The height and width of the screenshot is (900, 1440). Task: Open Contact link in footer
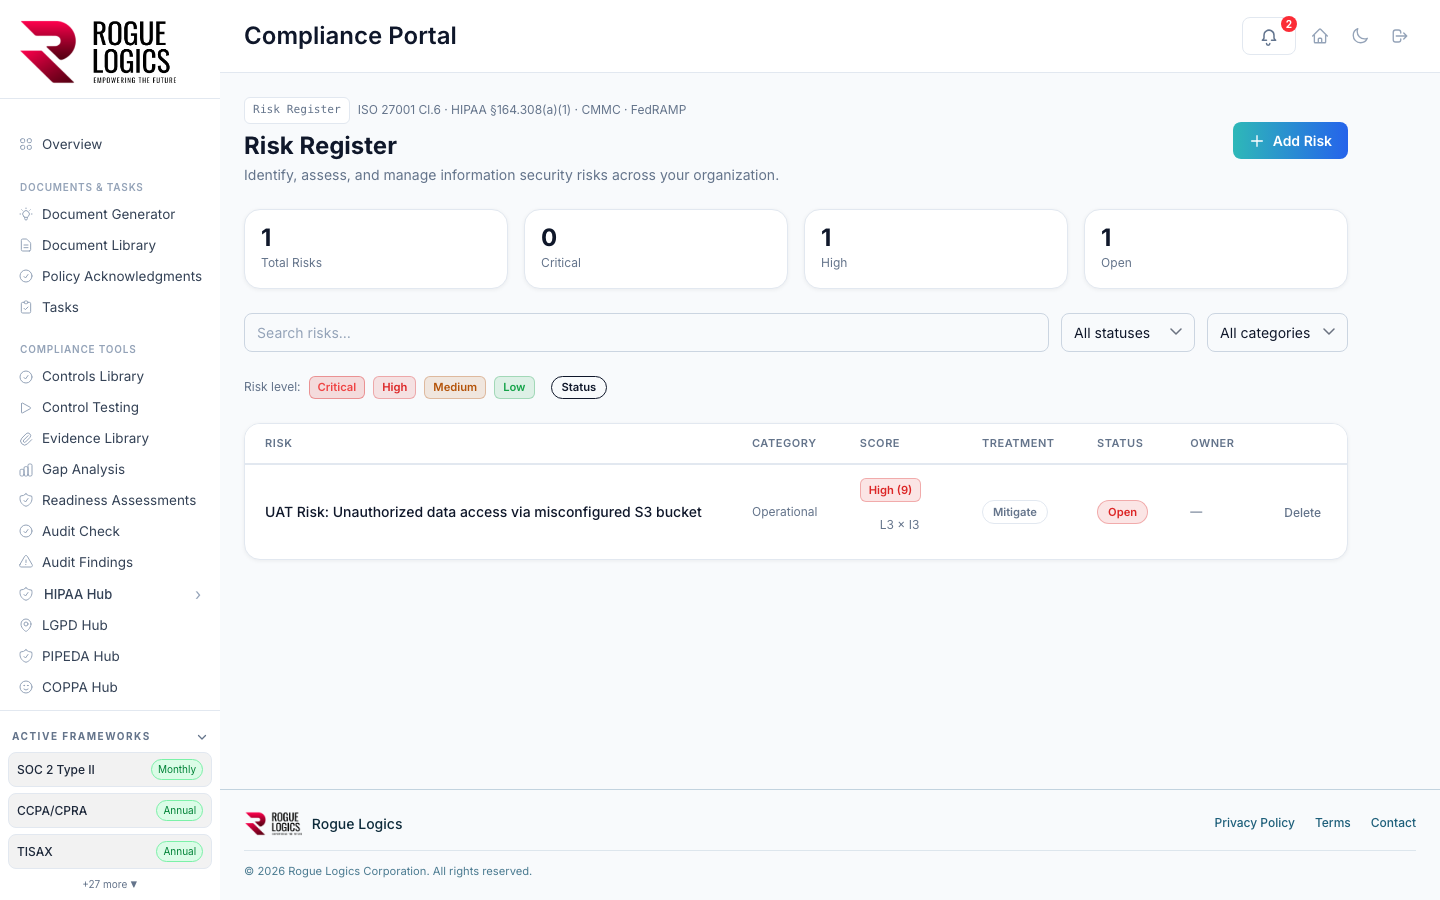[1393, 823]
